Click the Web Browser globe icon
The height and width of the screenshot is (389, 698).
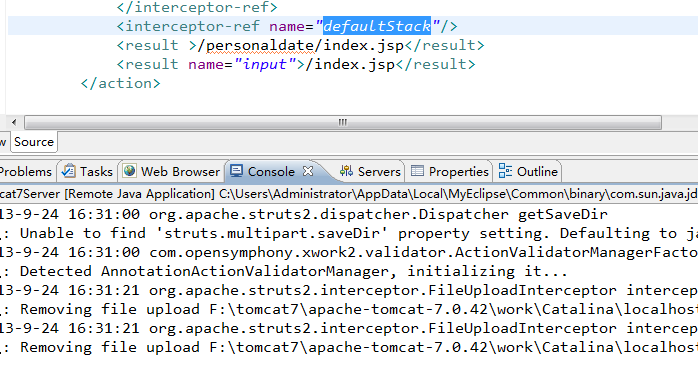tap(130, 171)
